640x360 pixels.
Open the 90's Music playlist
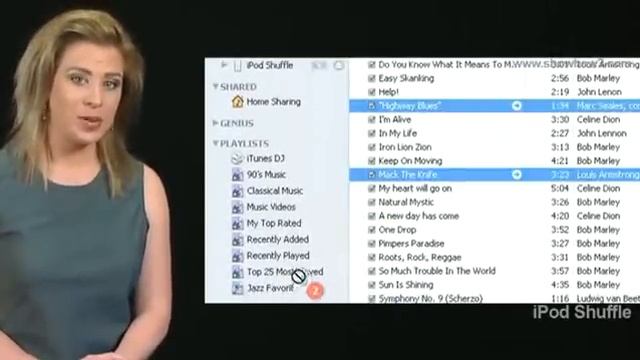[266, 175]
